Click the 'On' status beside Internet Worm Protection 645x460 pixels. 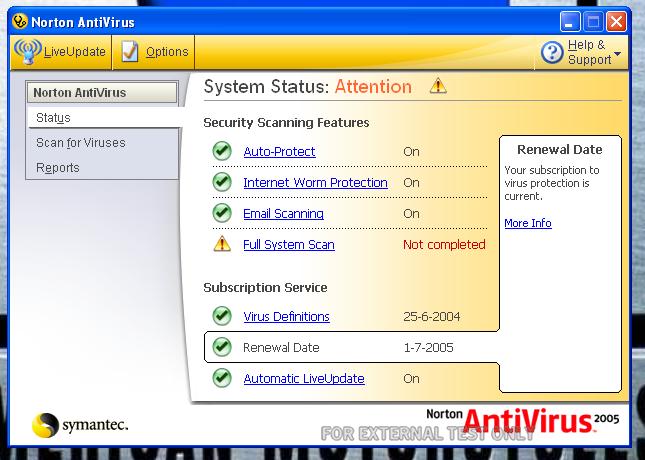pos(411,183)
